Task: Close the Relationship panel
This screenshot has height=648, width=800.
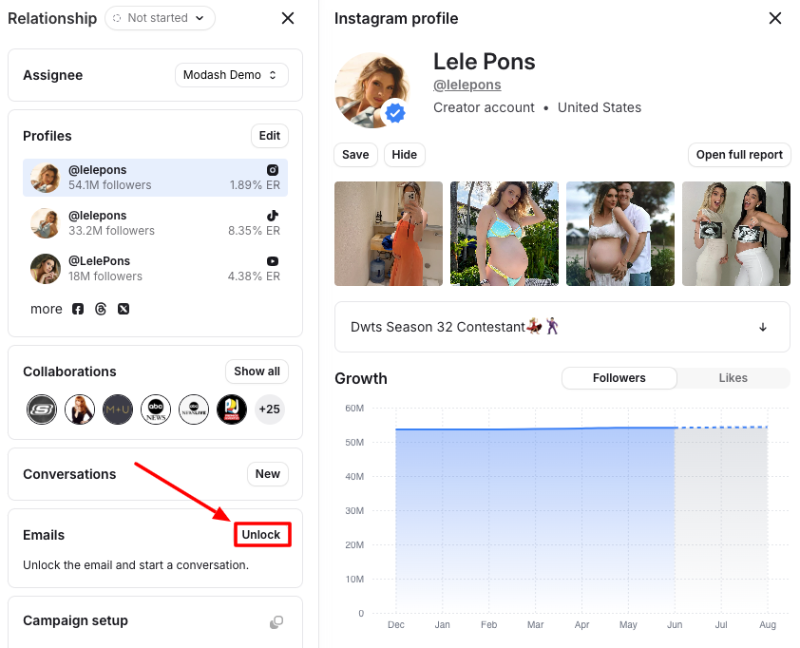Action: click(x=288, y=18)
